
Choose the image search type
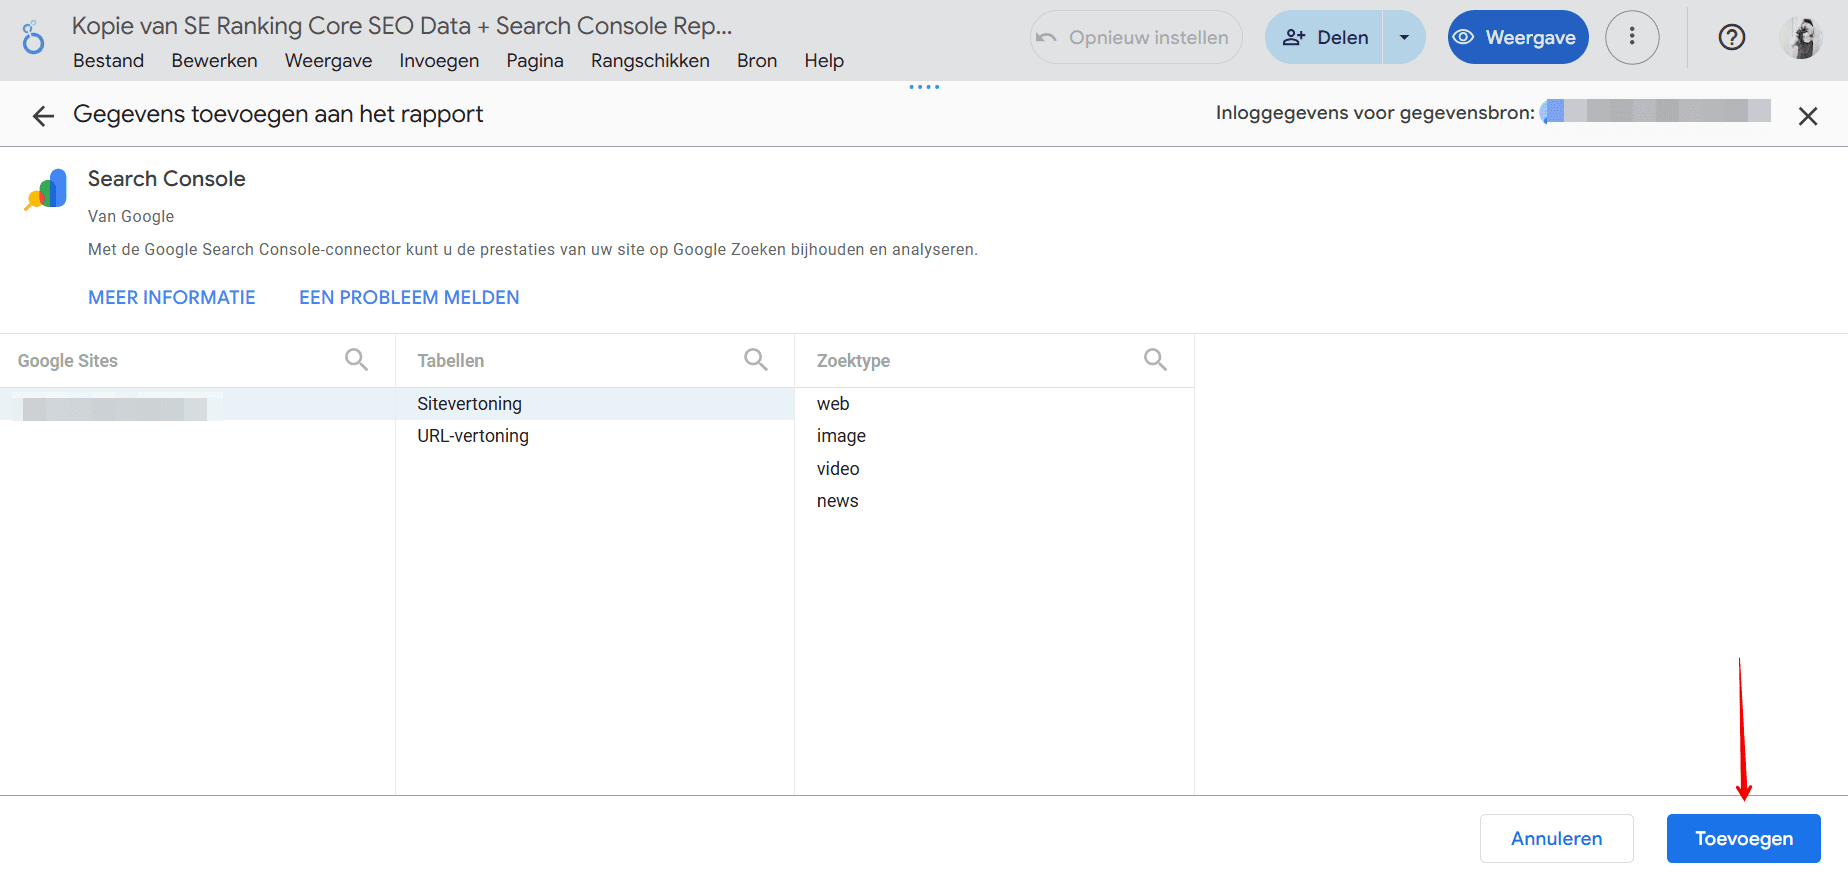coord(994,436)
